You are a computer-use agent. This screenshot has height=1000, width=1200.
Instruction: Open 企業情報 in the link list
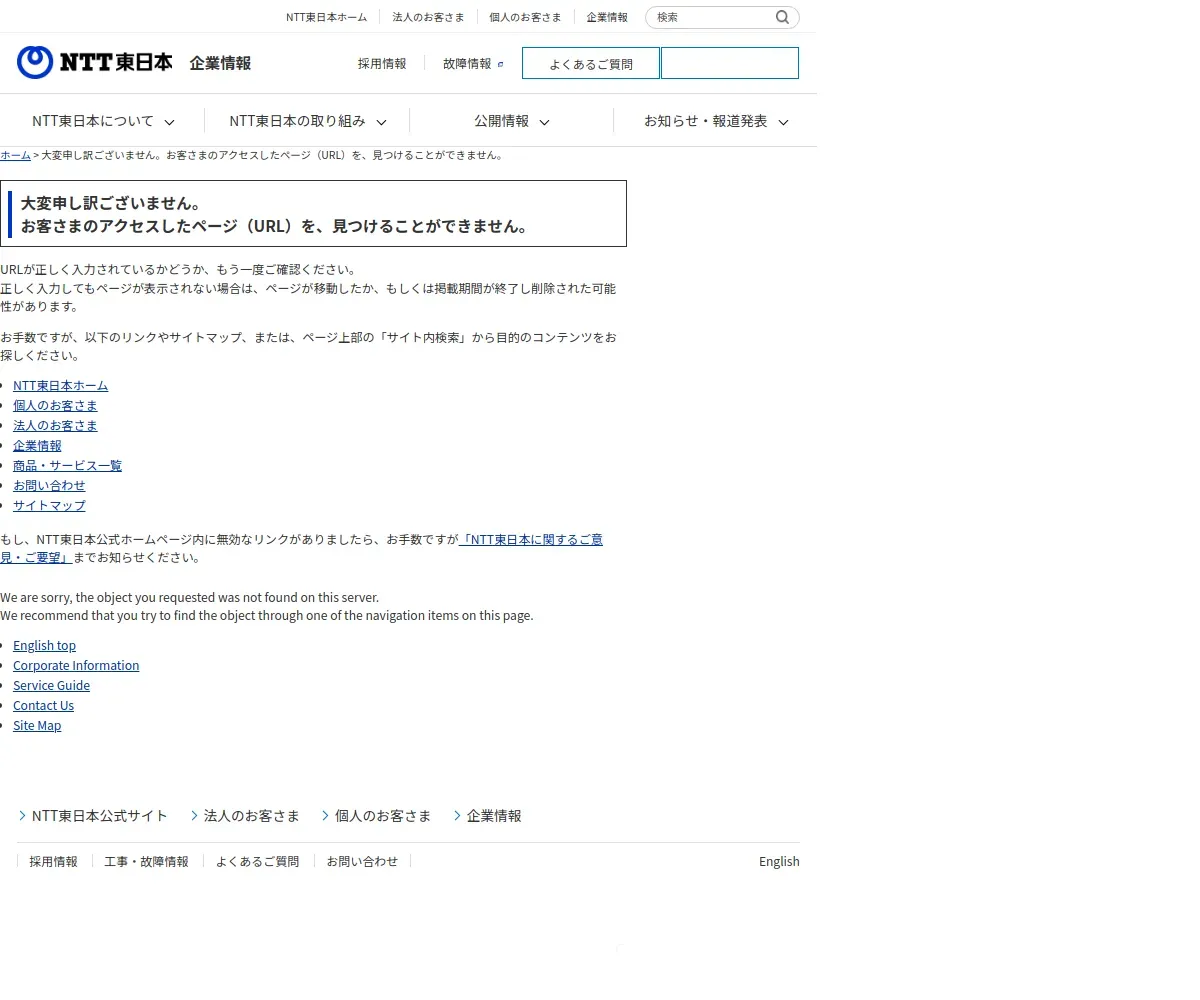37,445
